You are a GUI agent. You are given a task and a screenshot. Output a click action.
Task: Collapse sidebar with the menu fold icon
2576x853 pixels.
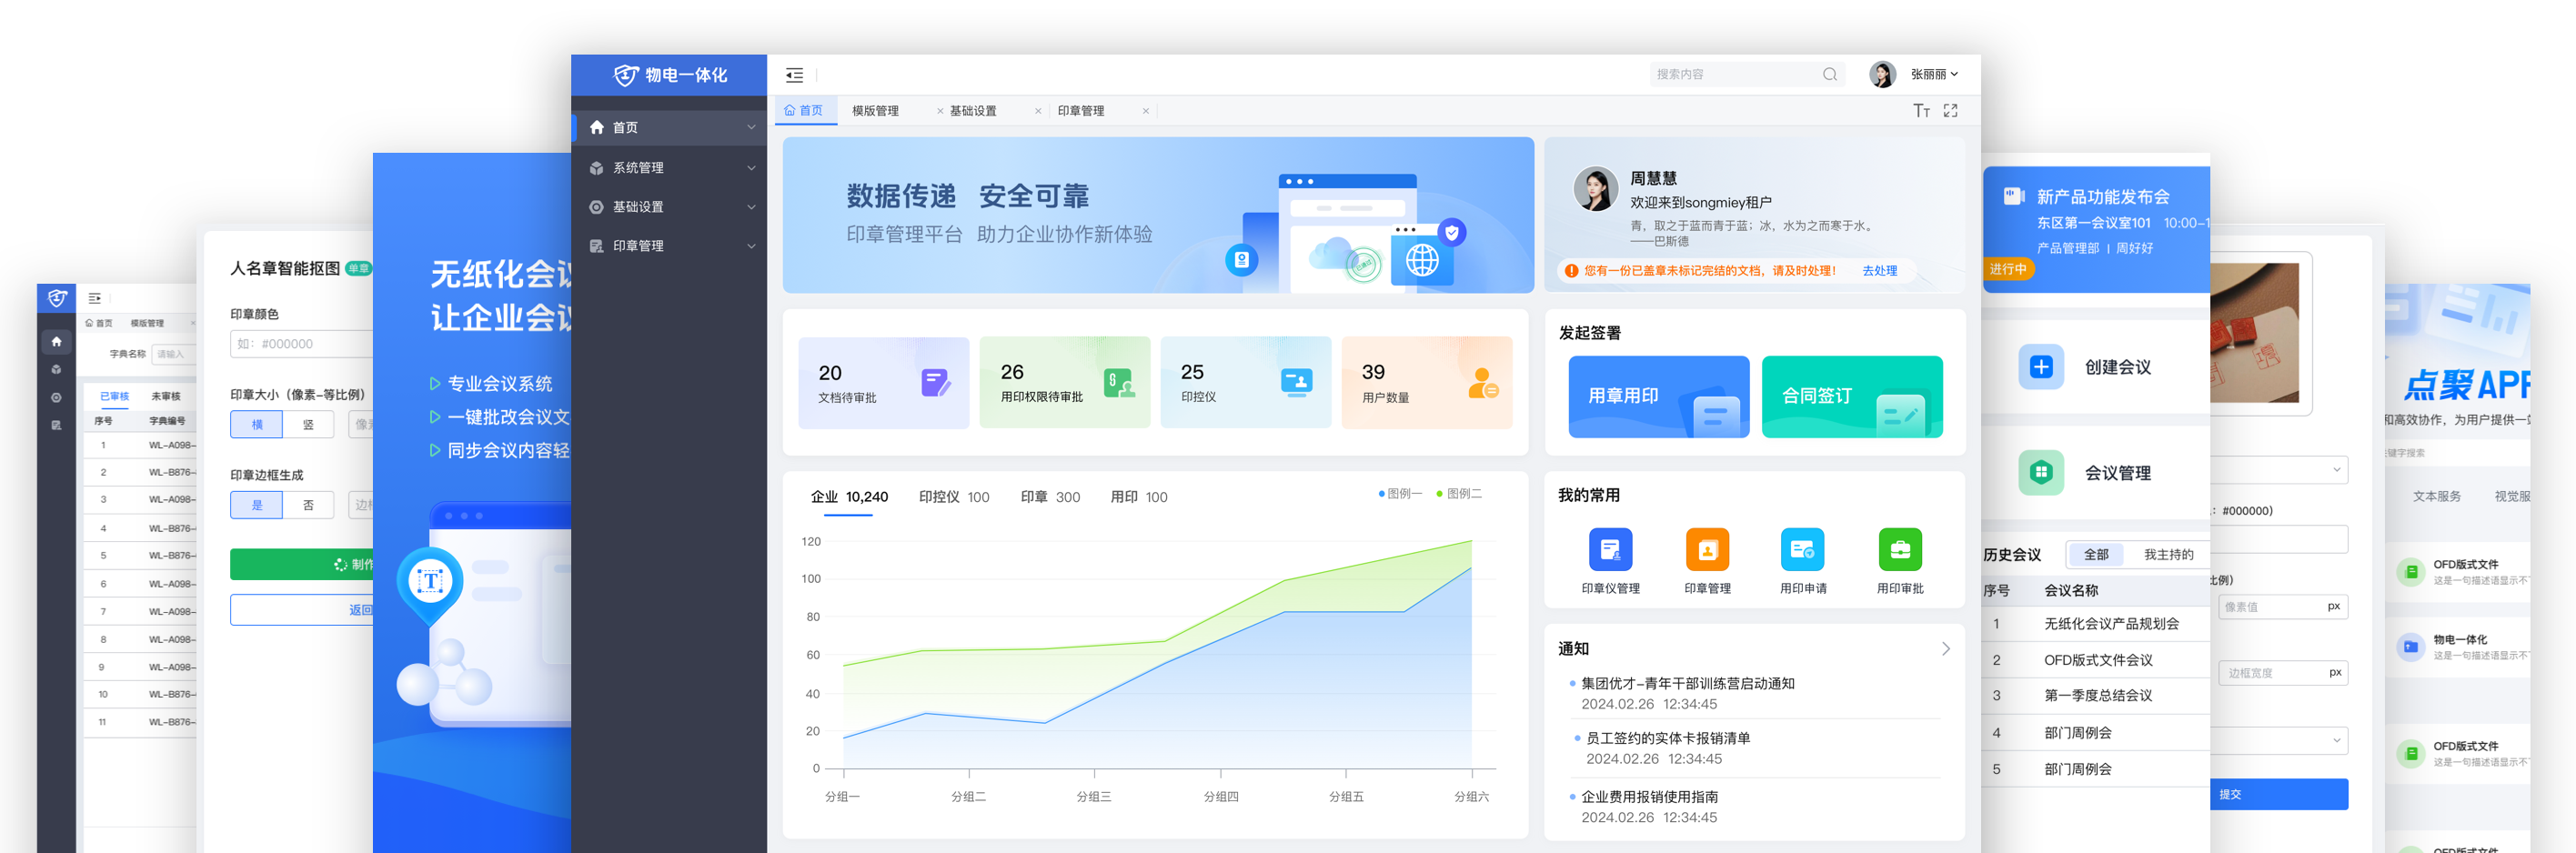coord(794,75)
